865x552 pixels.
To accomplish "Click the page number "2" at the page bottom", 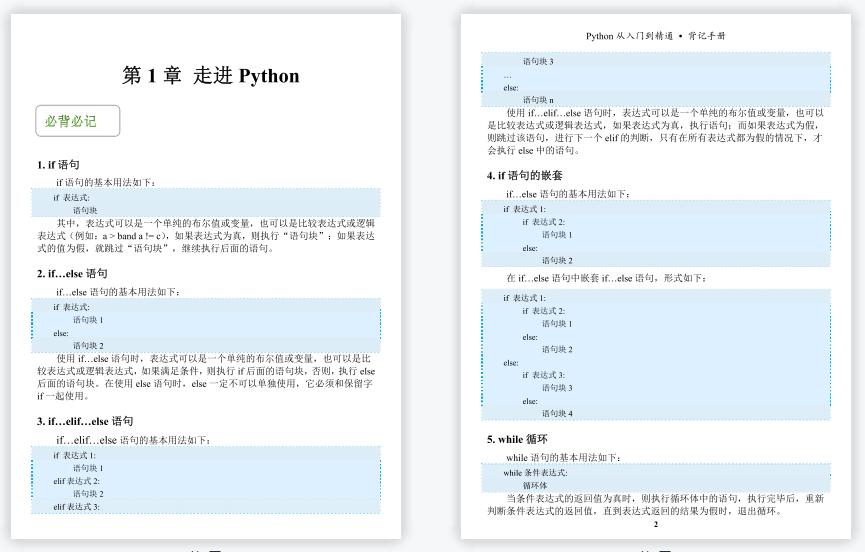I will coord(656,524).
